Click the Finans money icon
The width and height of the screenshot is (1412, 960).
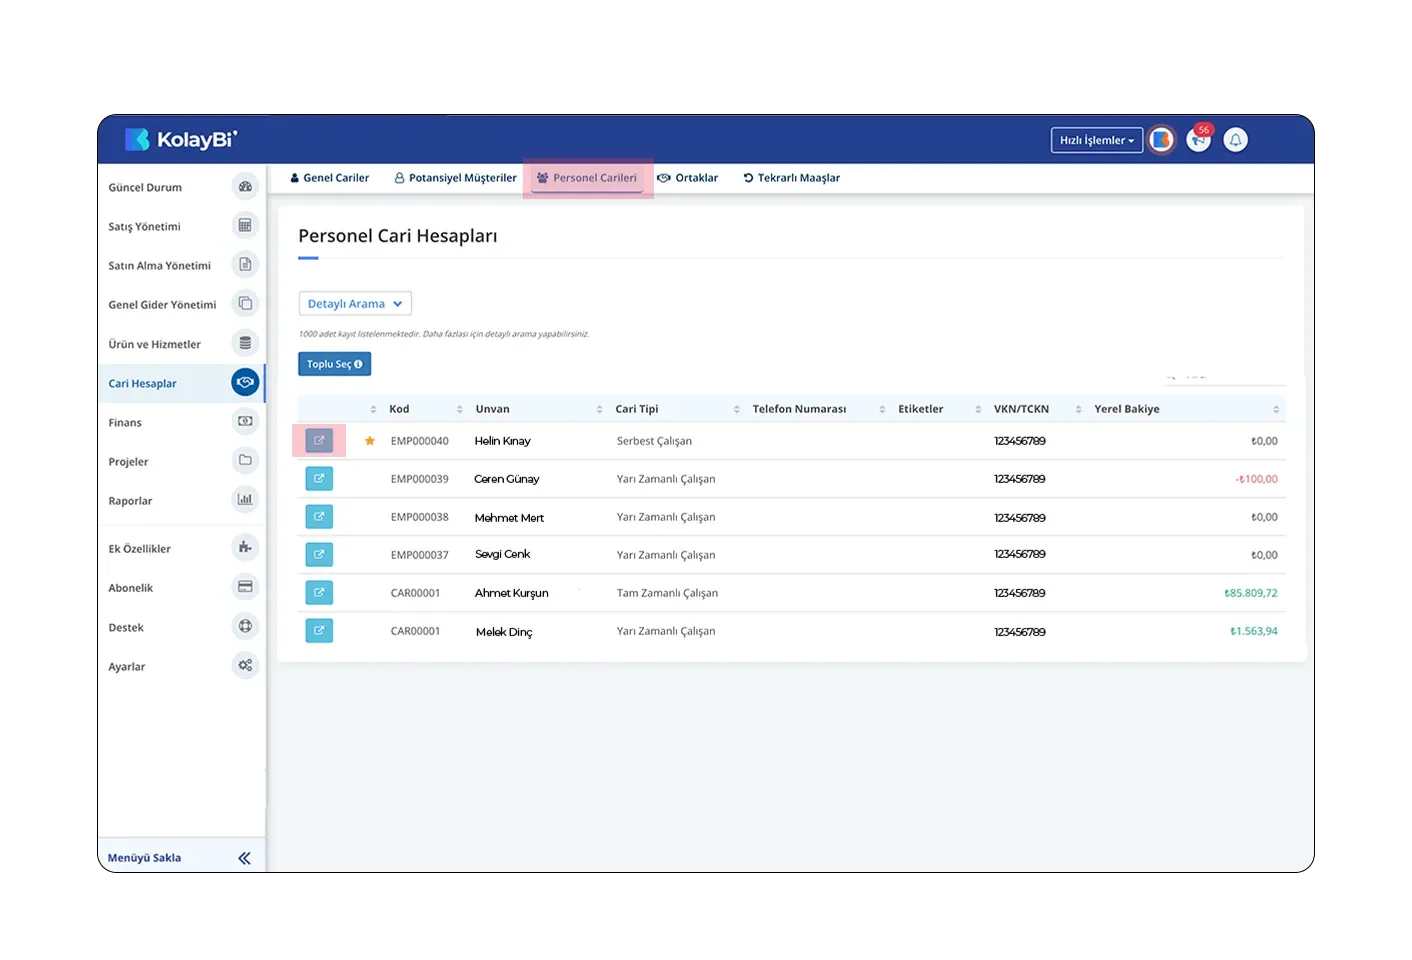[x=245, y=422]
